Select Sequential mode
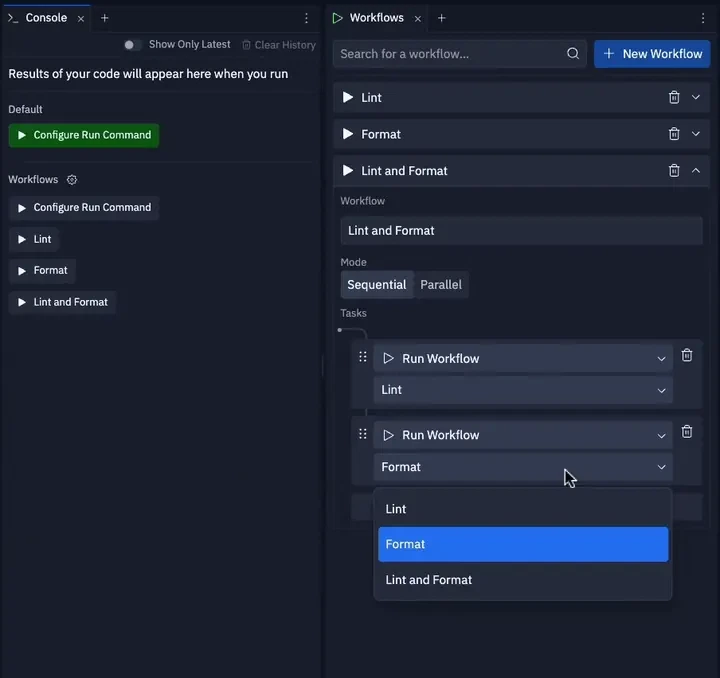This screenshot has height=678, width=720. [377, 285]
